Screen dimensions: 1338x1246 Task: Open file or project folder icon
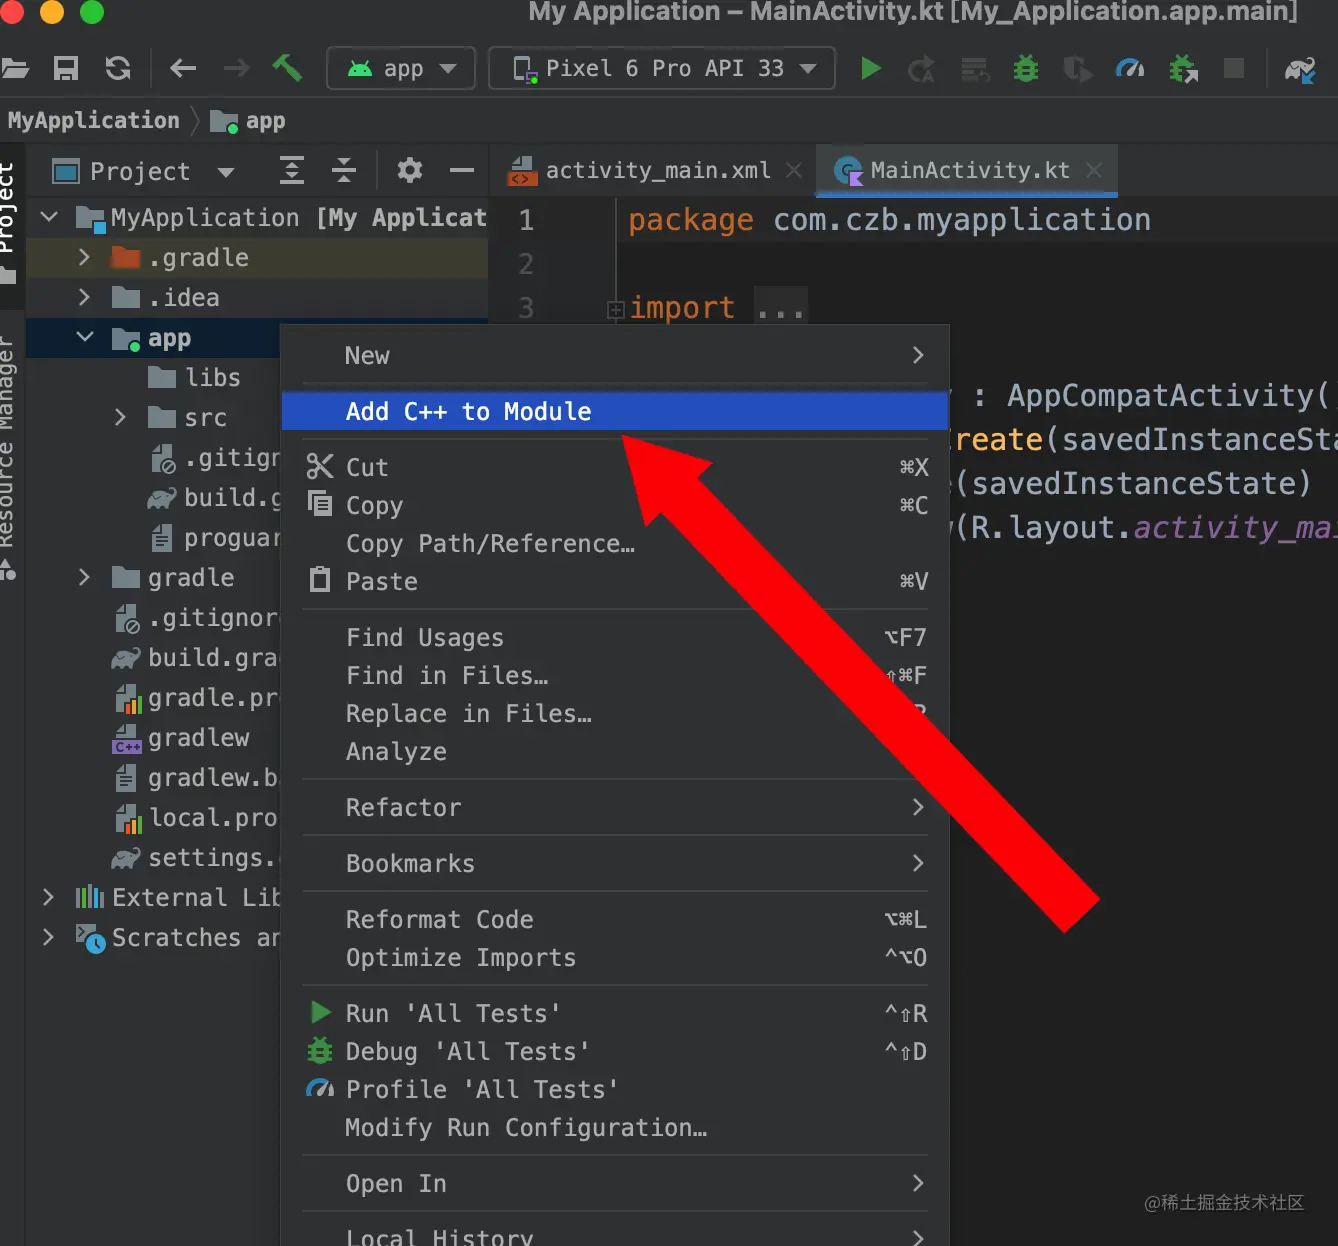tap(14, 68)
